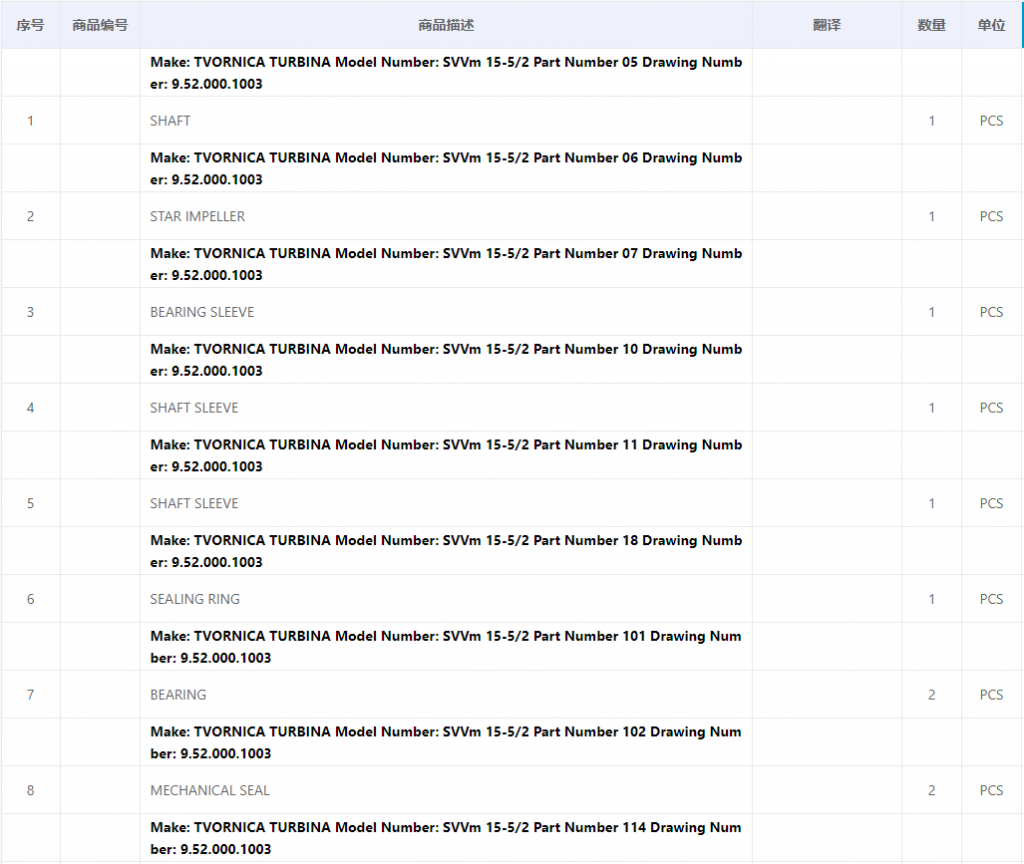
Task: Click the Part Number 114 specification line
Action: (446, 838)
